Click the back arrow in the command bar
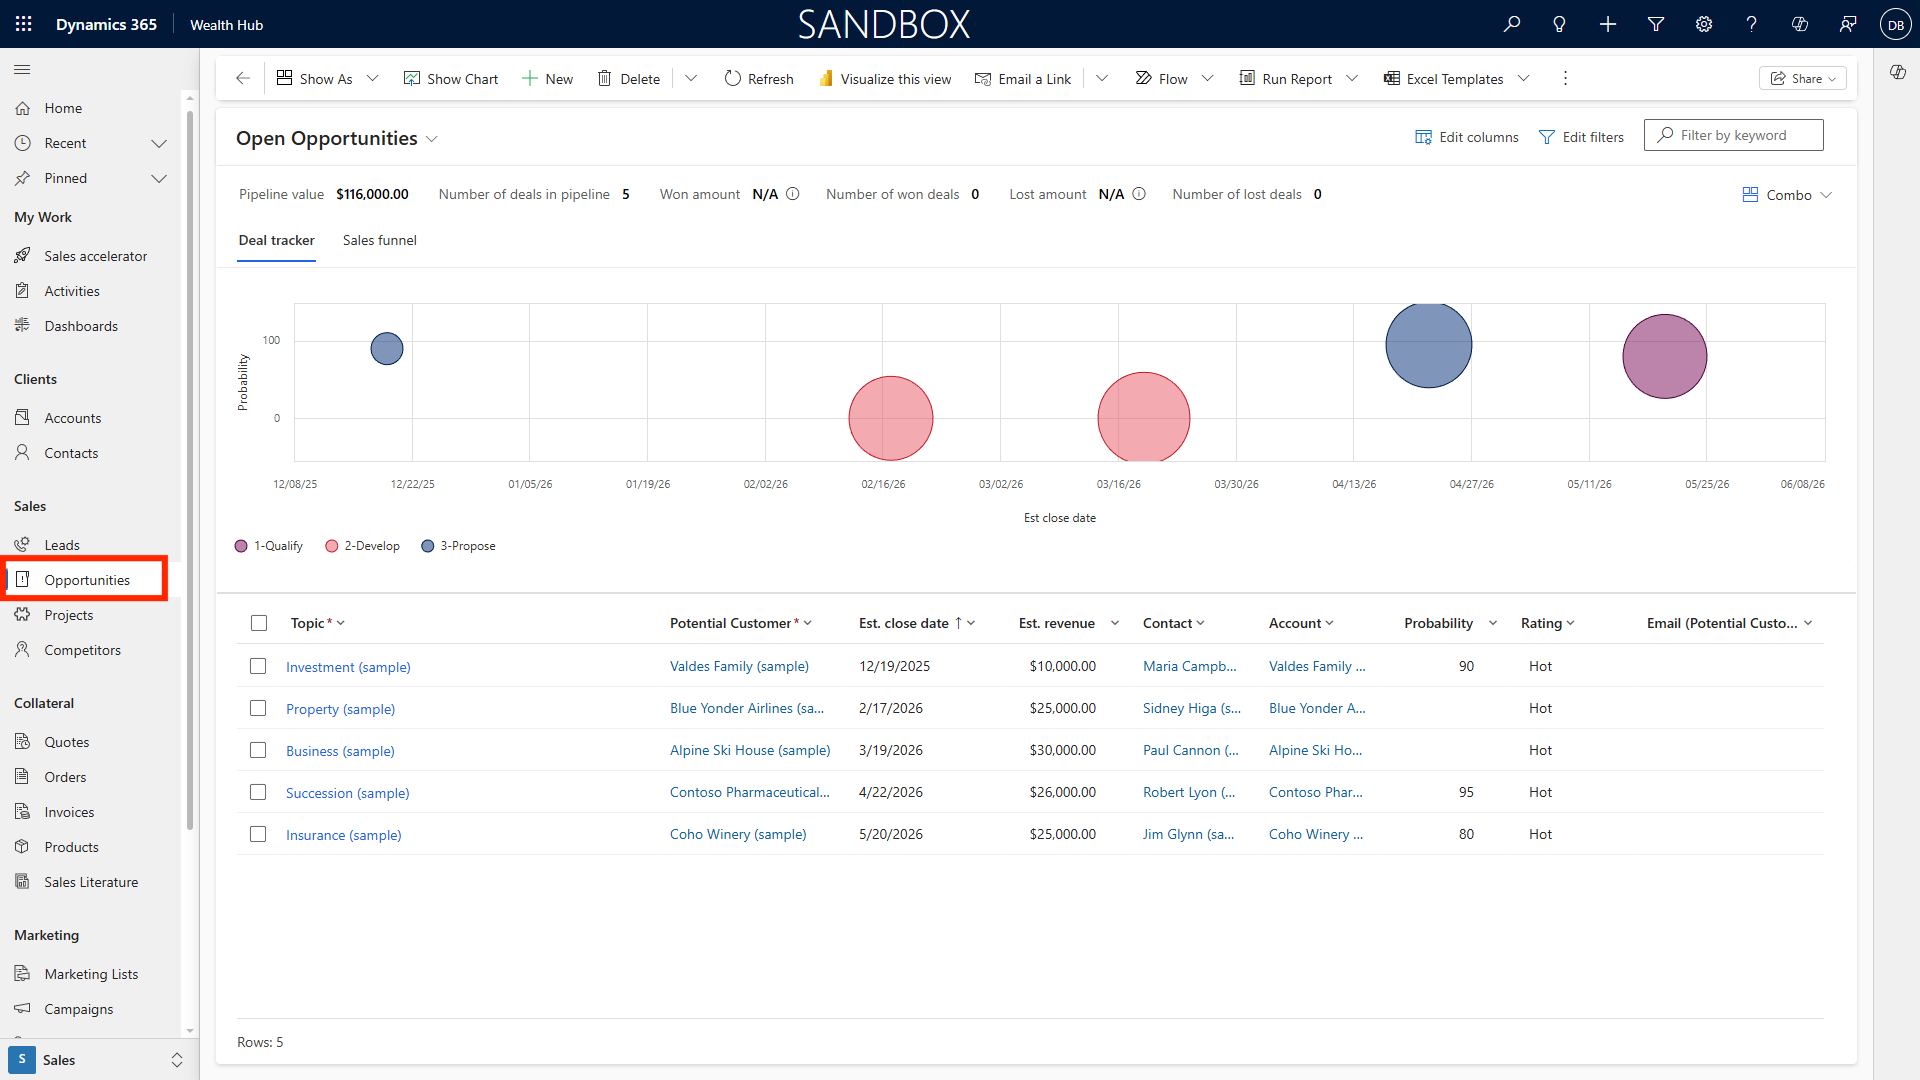 tap(243, 79)
